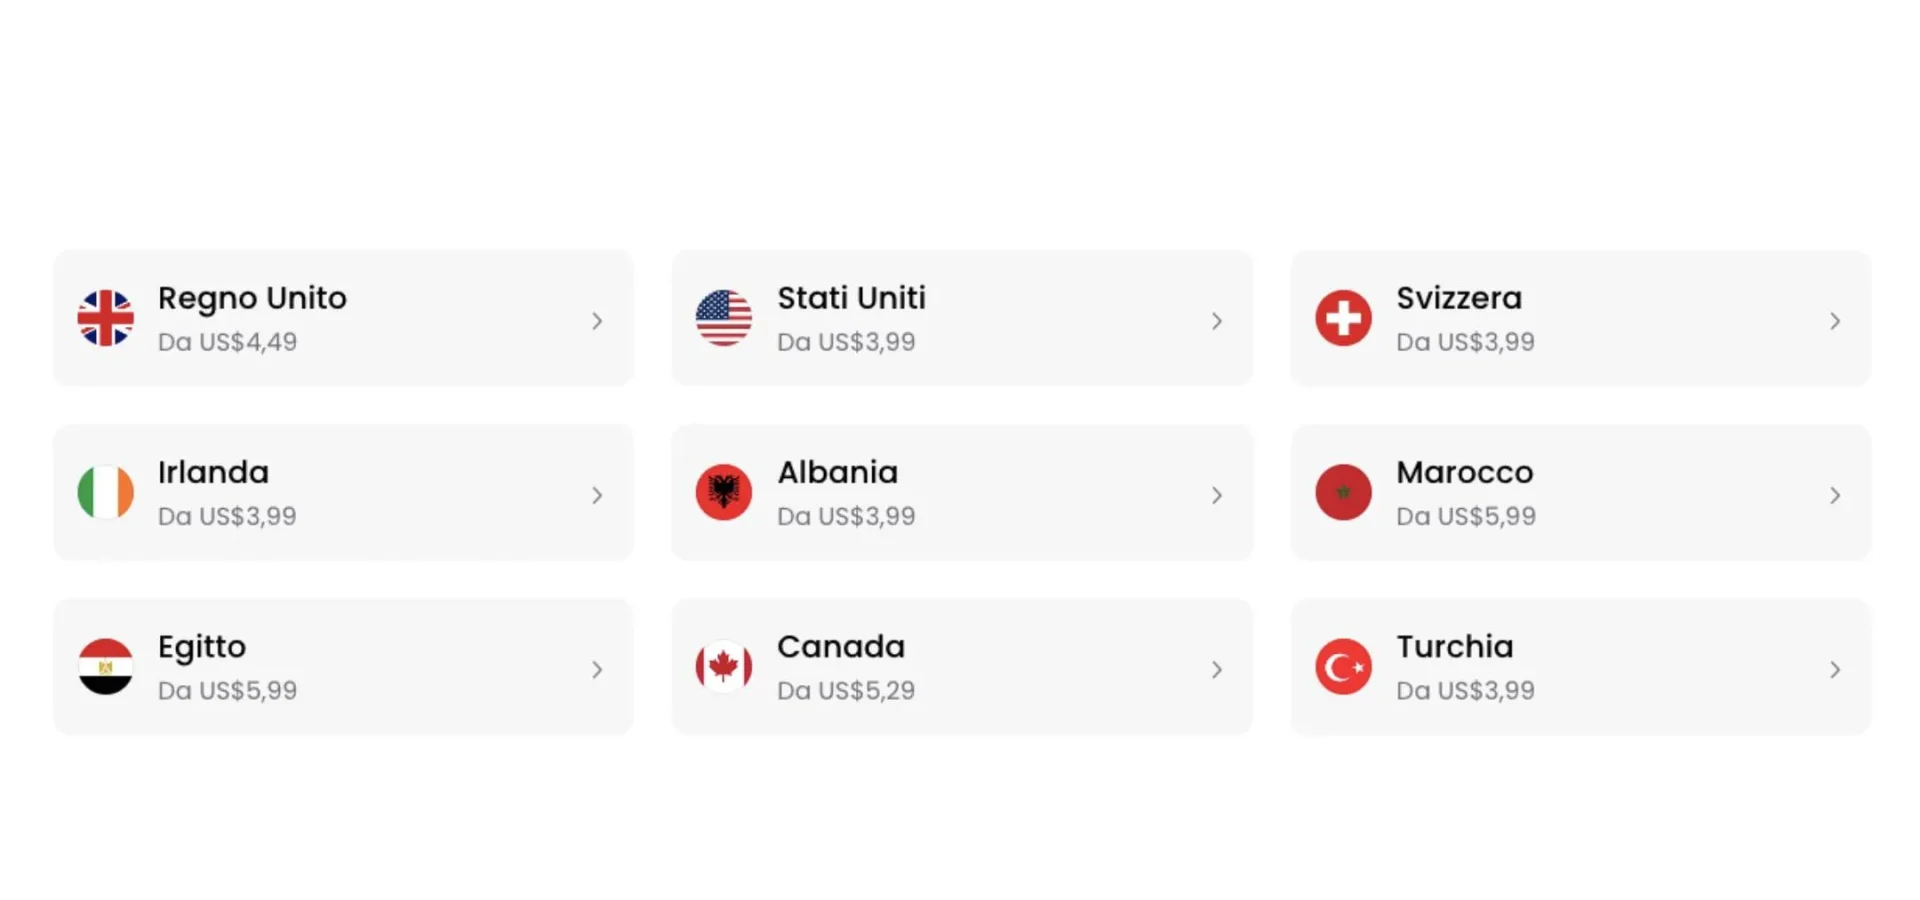Click the United States flag icon
The height and width of the screenshot is (900, 1920).
[x=724, y=318]
